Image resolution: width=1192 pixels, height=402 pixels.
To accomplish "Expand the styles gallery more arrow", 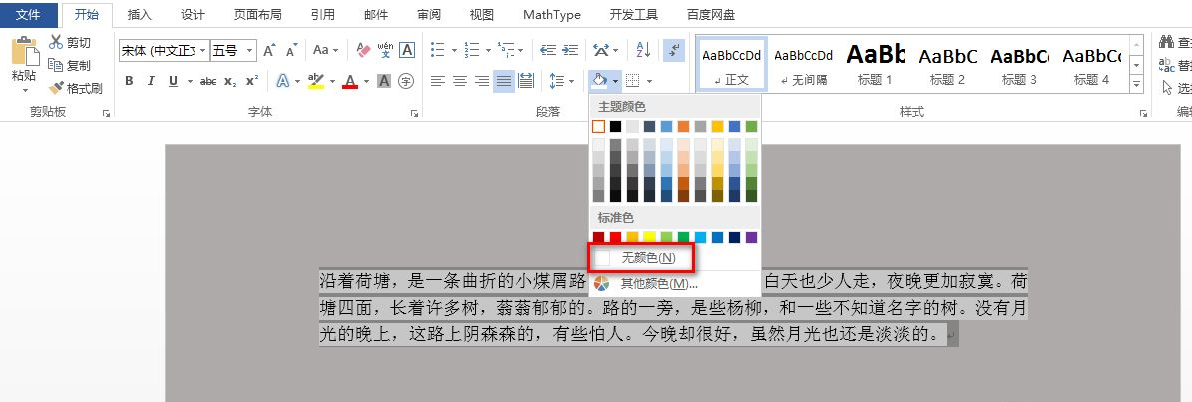I will pos(1137,84).
